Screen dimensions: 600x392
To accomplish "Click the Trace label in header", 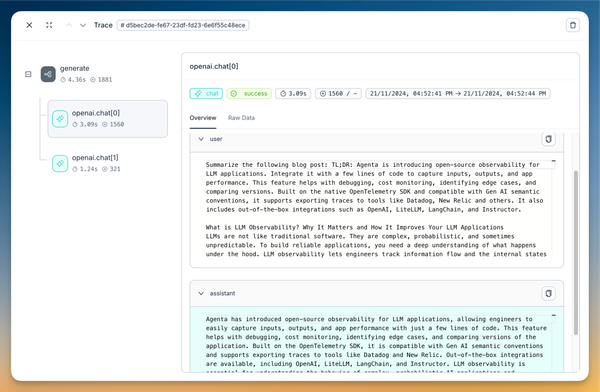I will tap(103, 25).
